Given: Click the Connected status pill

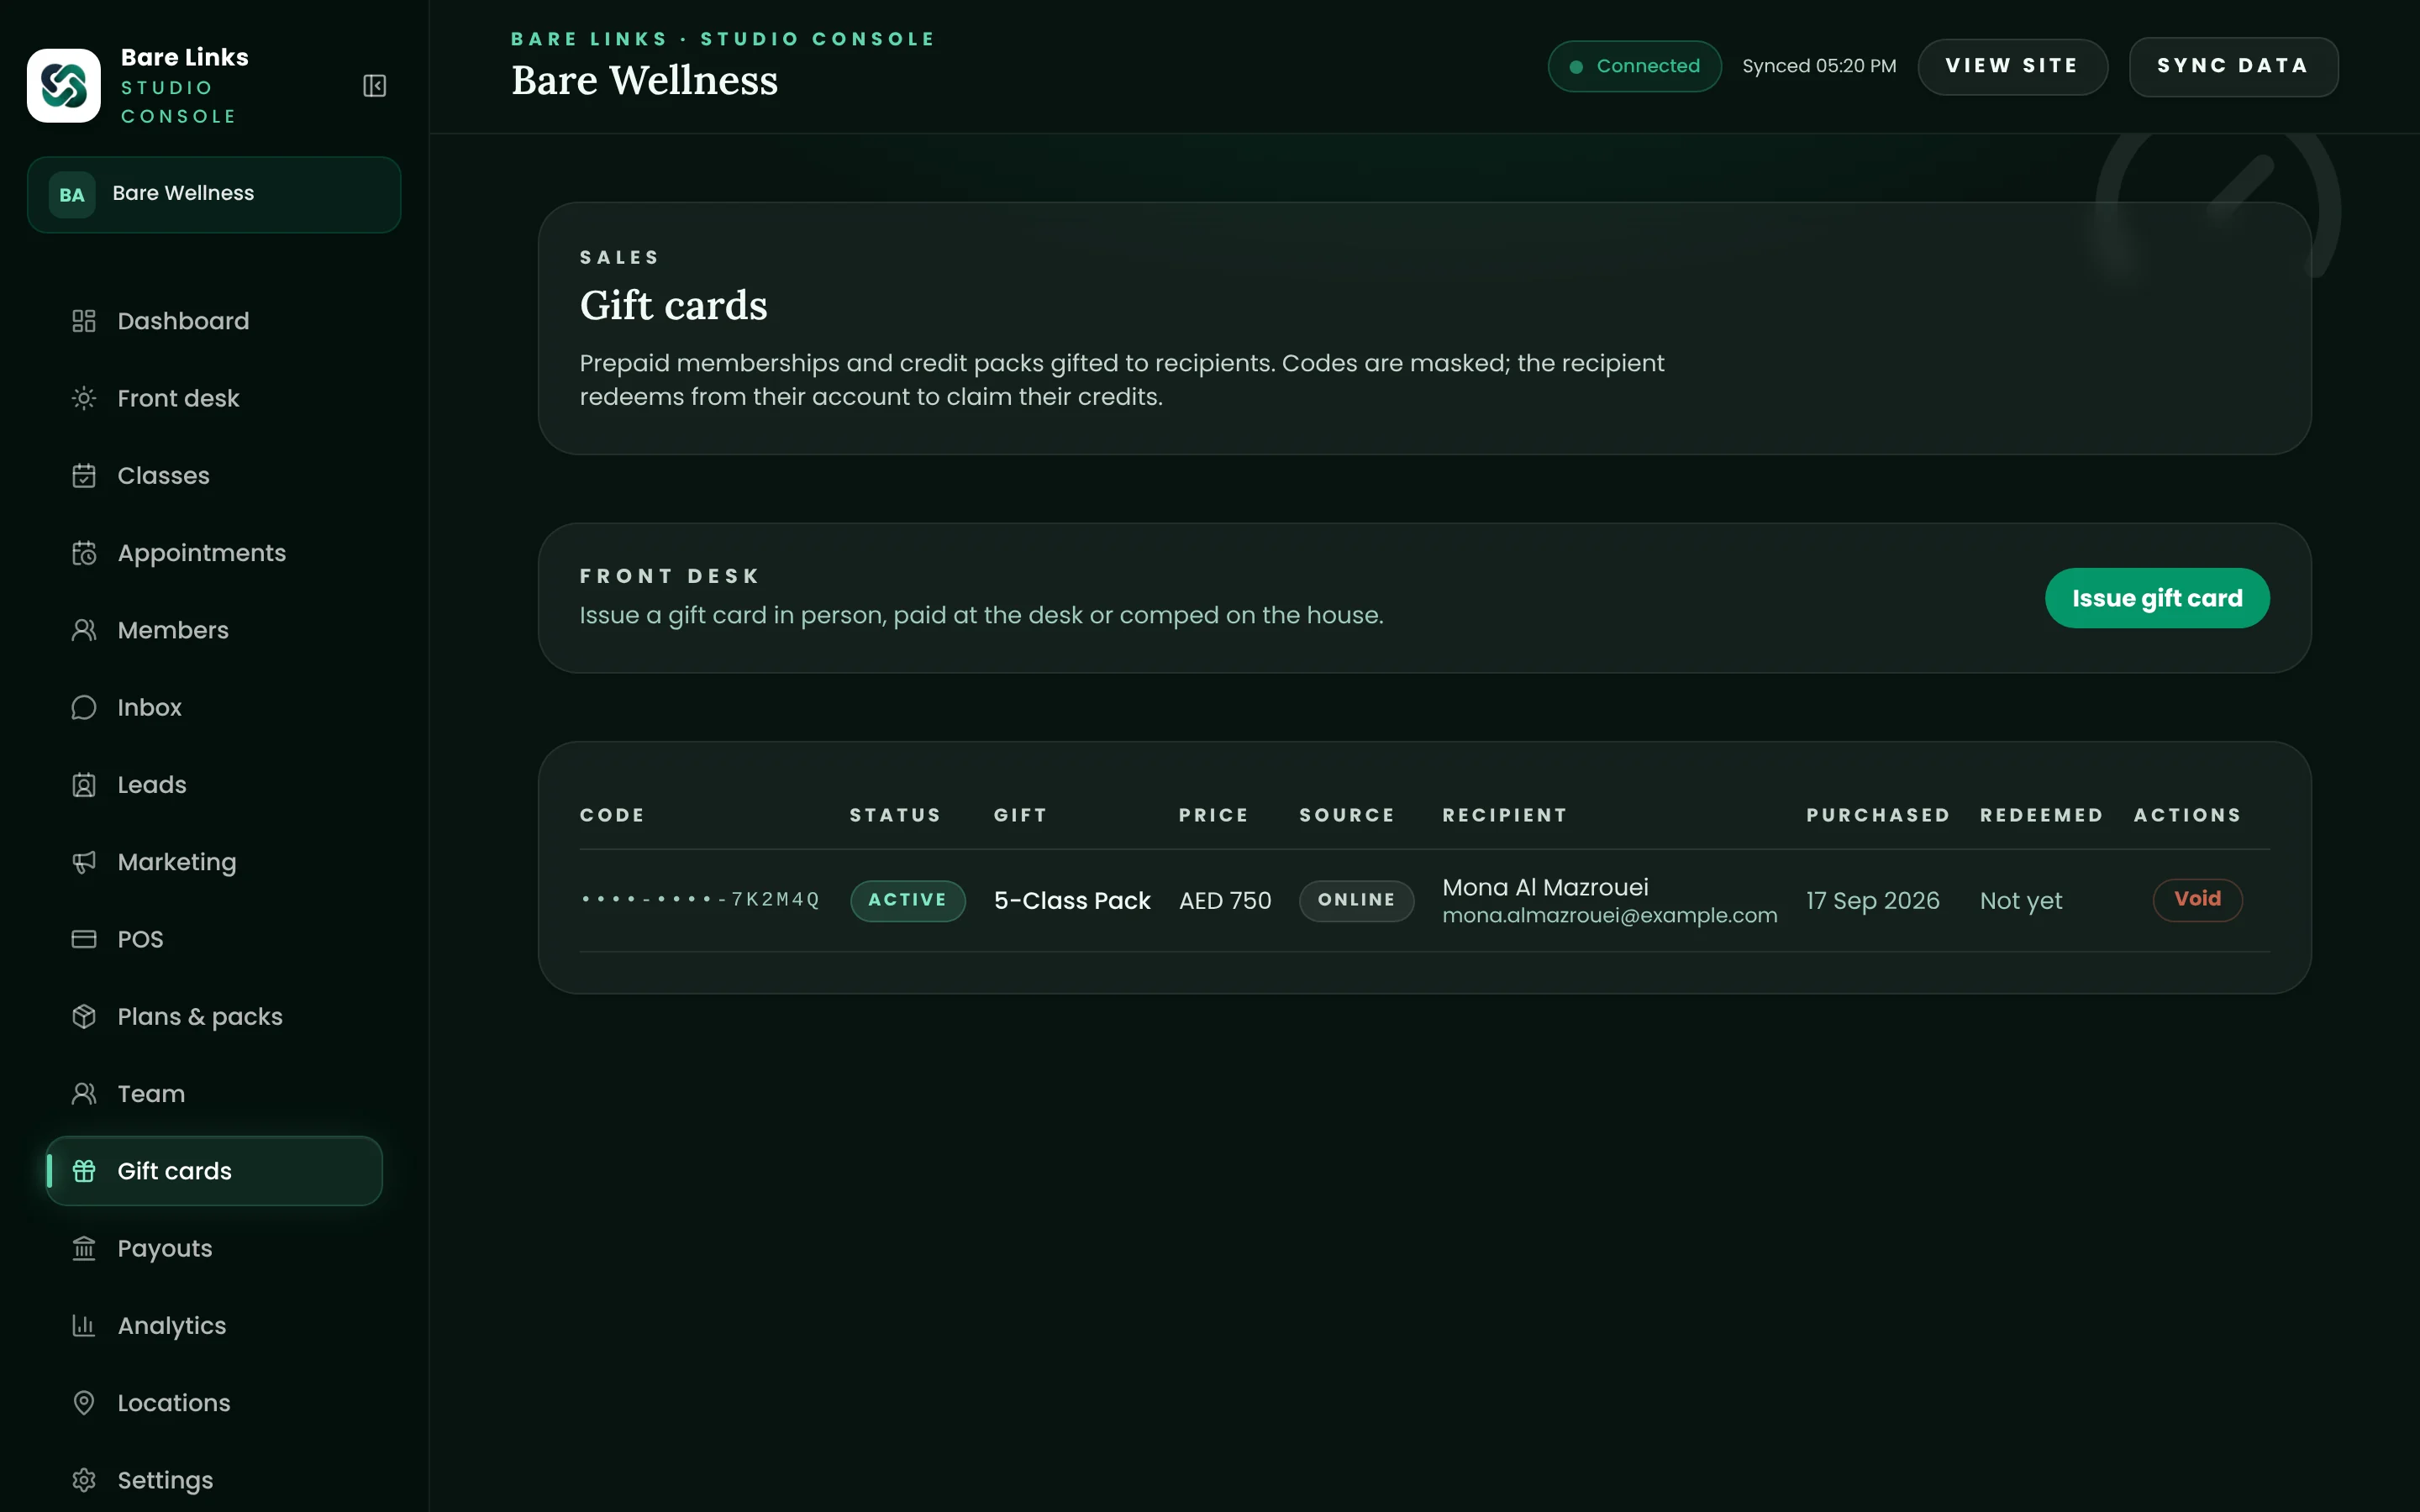Looking at the screenshot, I should click(1634, 66).
